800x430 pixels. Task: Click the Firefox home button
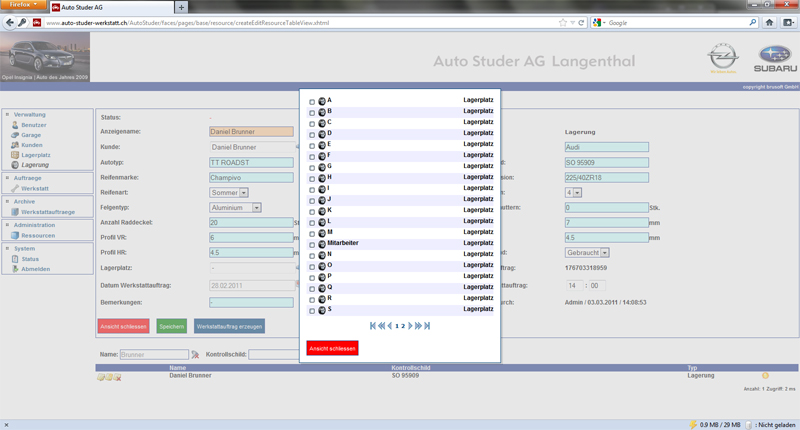pos(769,22)
